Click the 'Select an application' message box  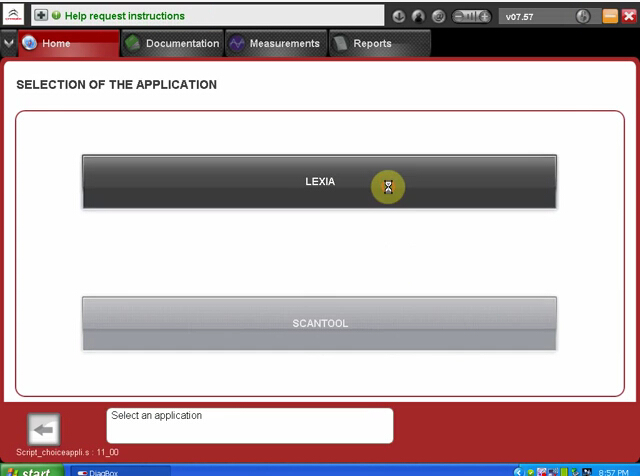pos(250,425)
